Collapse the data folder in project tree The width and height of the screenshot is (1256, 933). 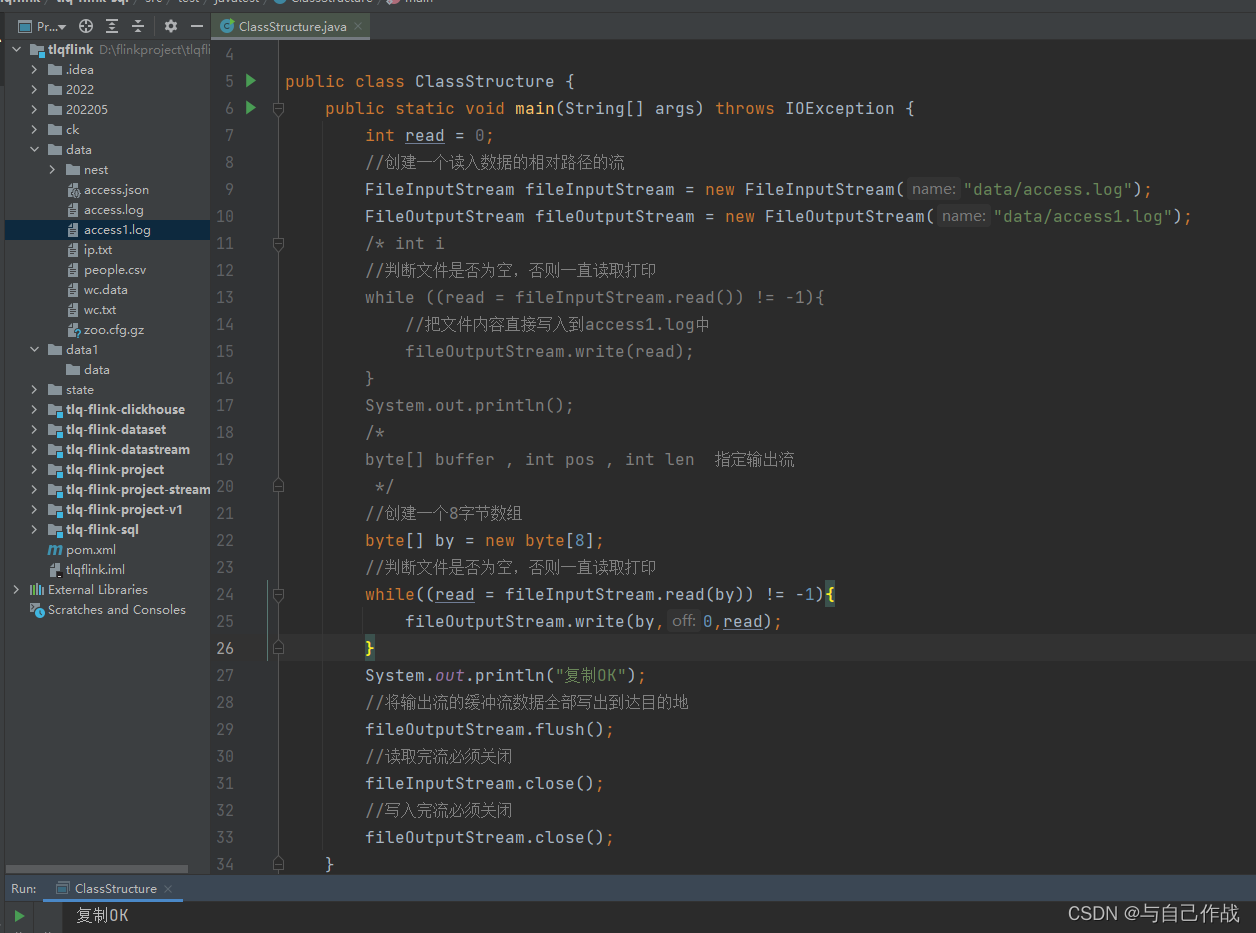(34, 150)
